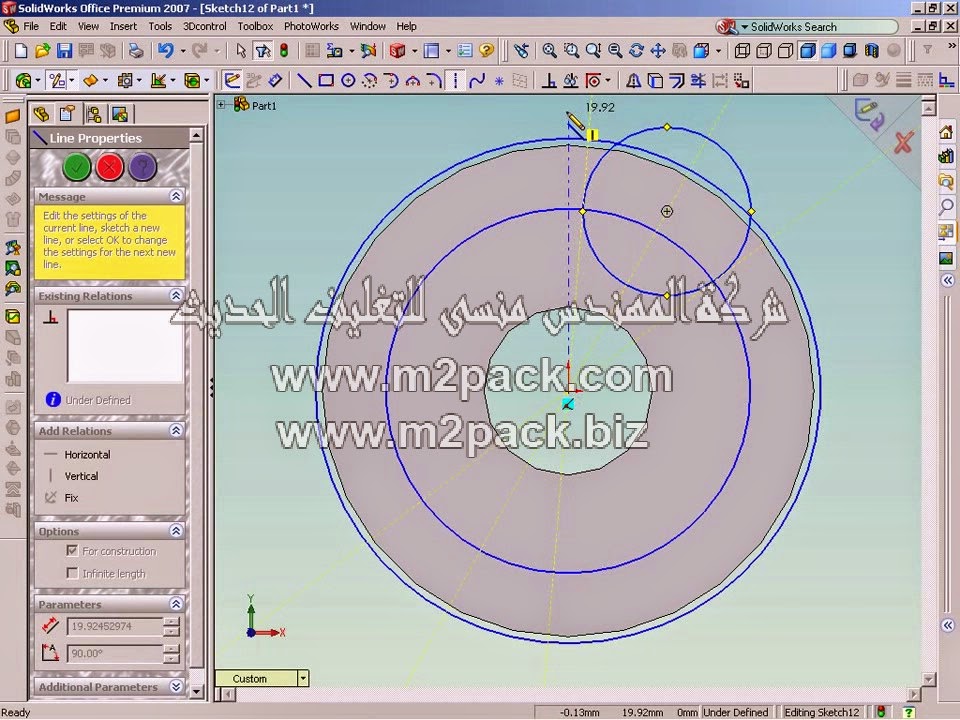Select the Part1 item in the flyout tree
This screenshot has height=720, width=960.
(264, 105)
